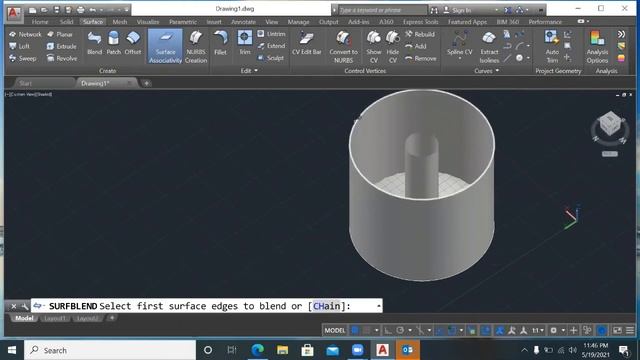Open Microsoft Edge from taskbar

(257, 350)
